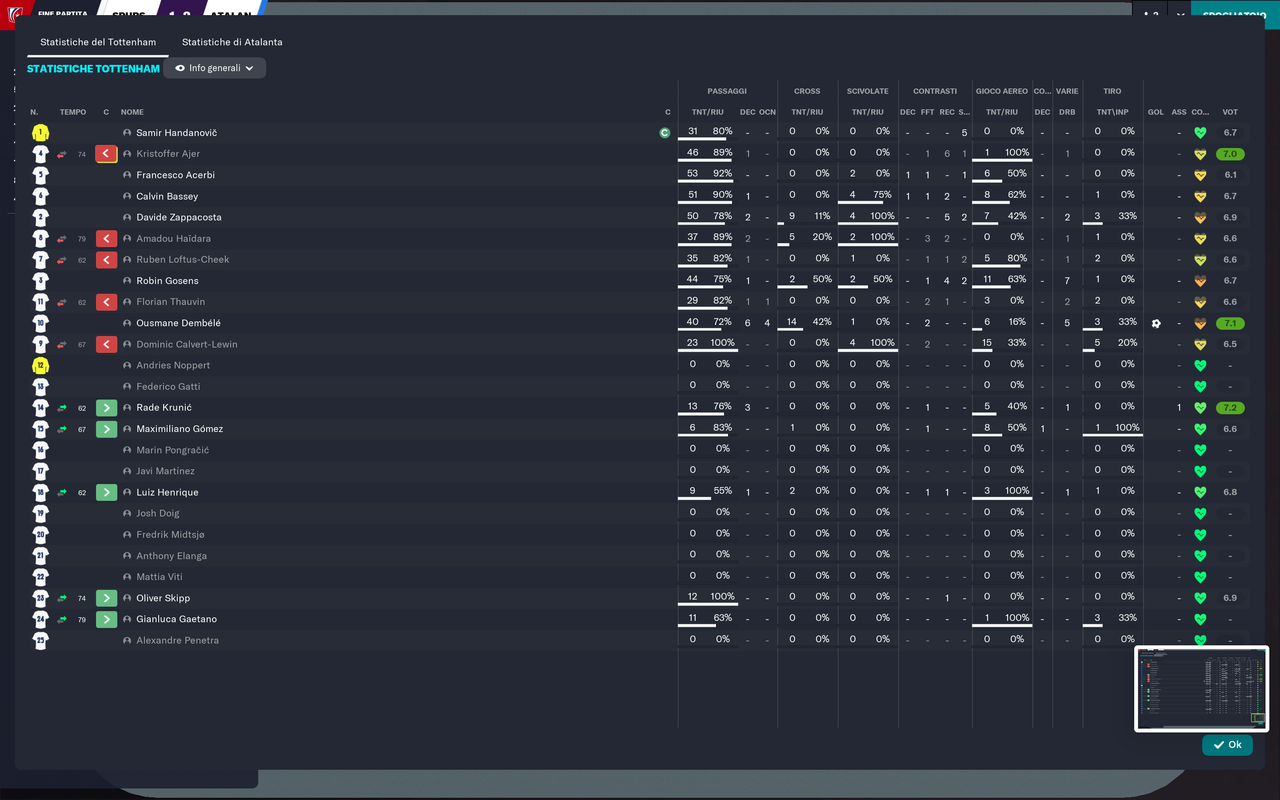Click the Spogliatoio button in the top bar
Image resolution: width=1280 pixels, height=800 pixels.
point(1235,15)
